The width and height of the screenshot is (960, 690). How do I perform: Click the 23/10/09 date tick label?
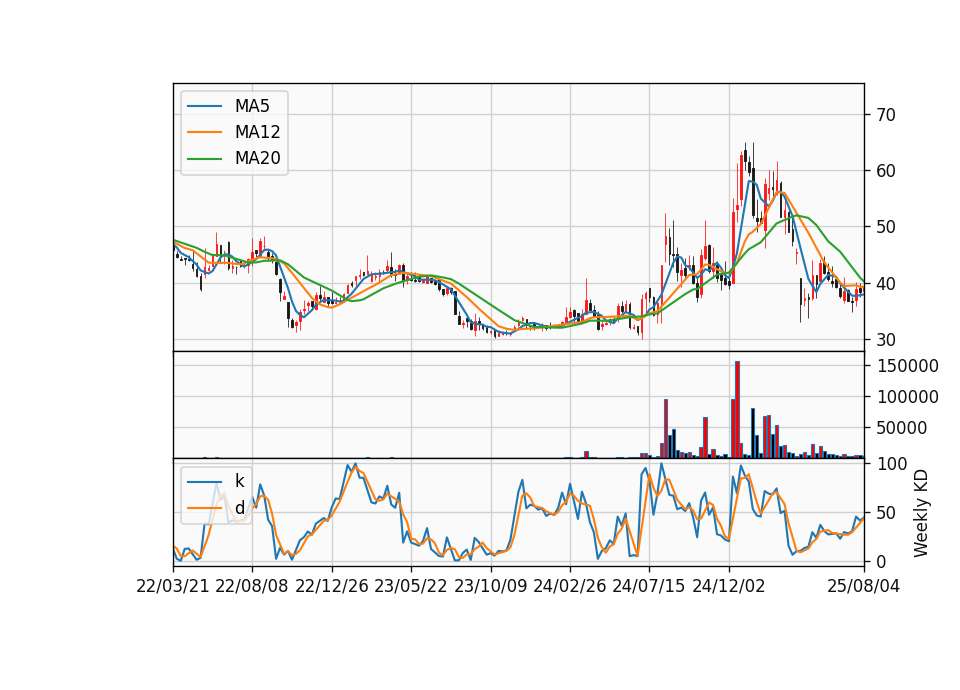pyautogui.click(x=490, y=586)
